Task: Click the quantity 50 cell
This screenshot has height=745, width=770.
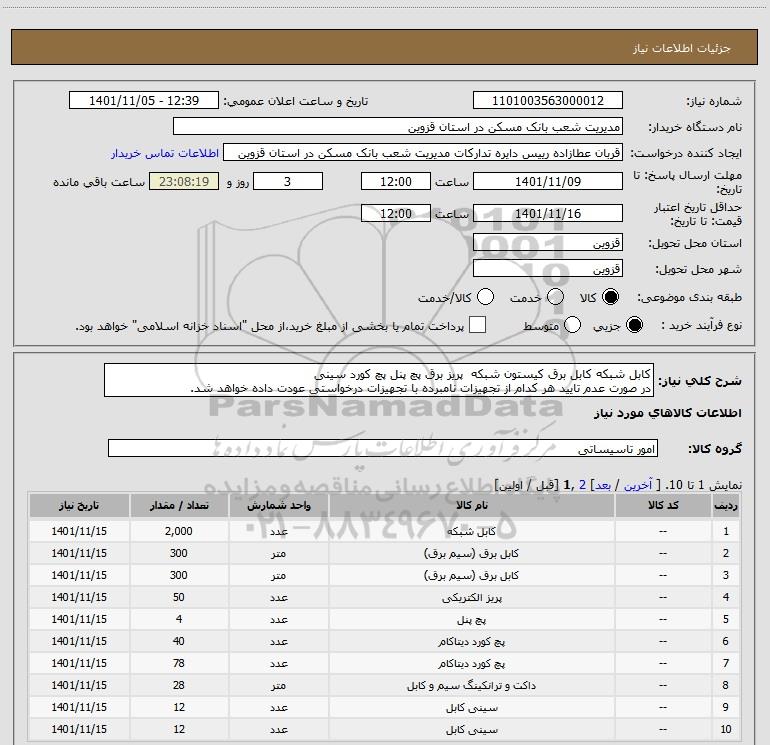Action: pyautogui.click(x=179, y=597)
